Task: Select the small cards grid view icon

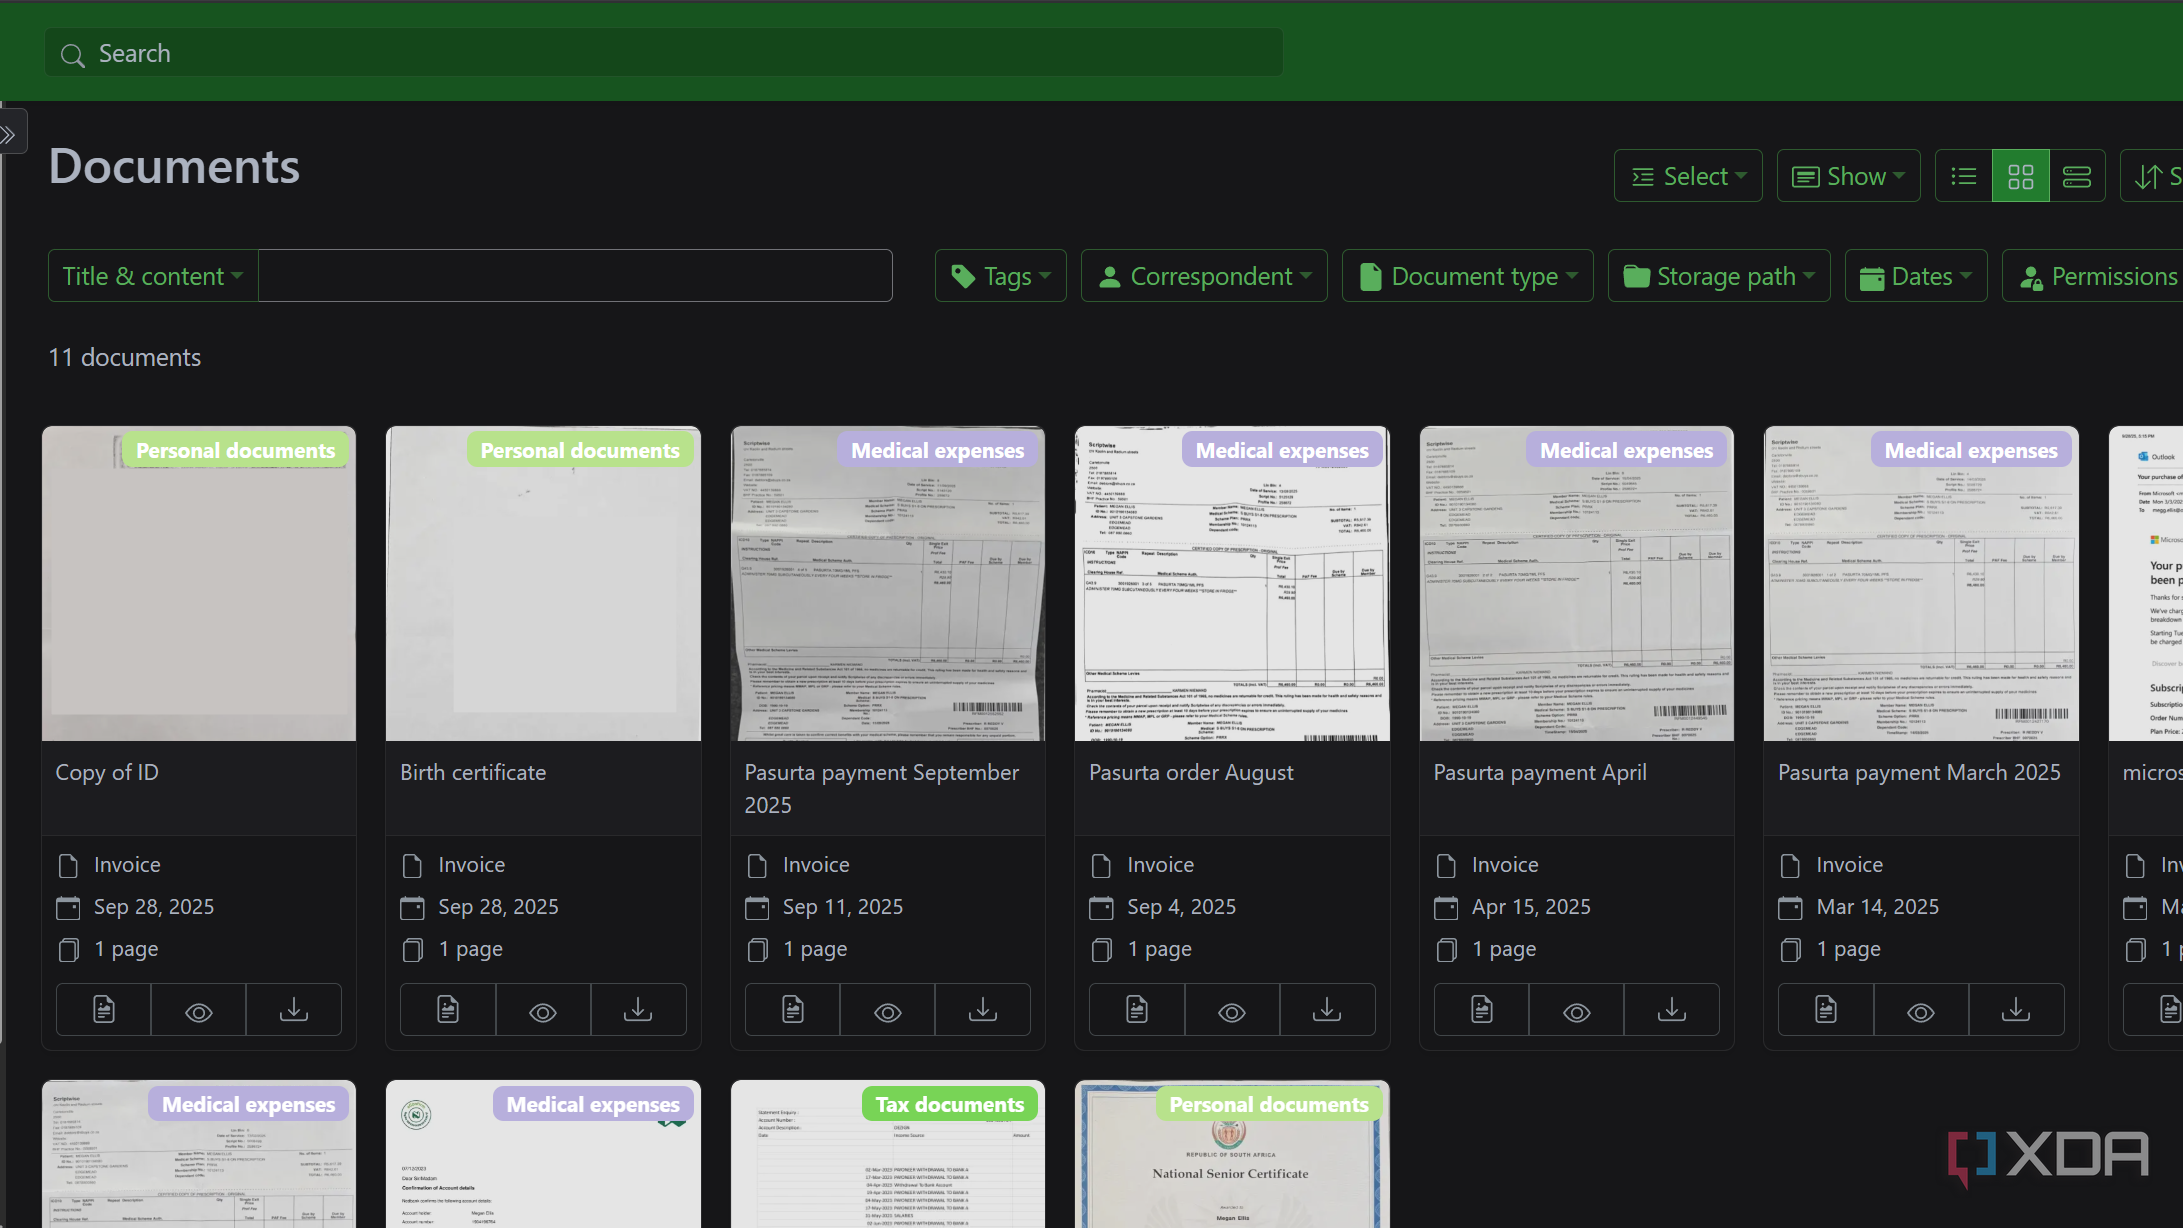Action: pos(2020,177)
